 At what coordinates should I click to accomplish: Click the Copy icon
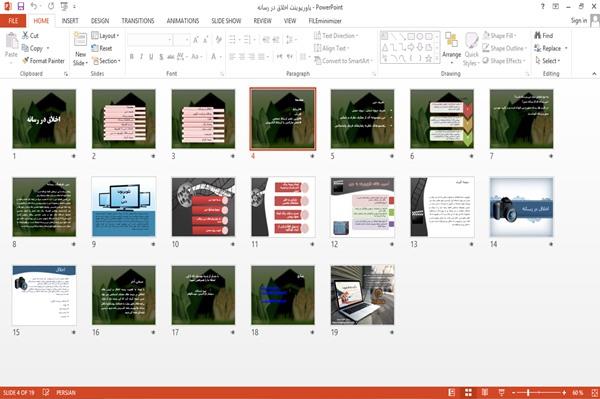pos(25,48)
